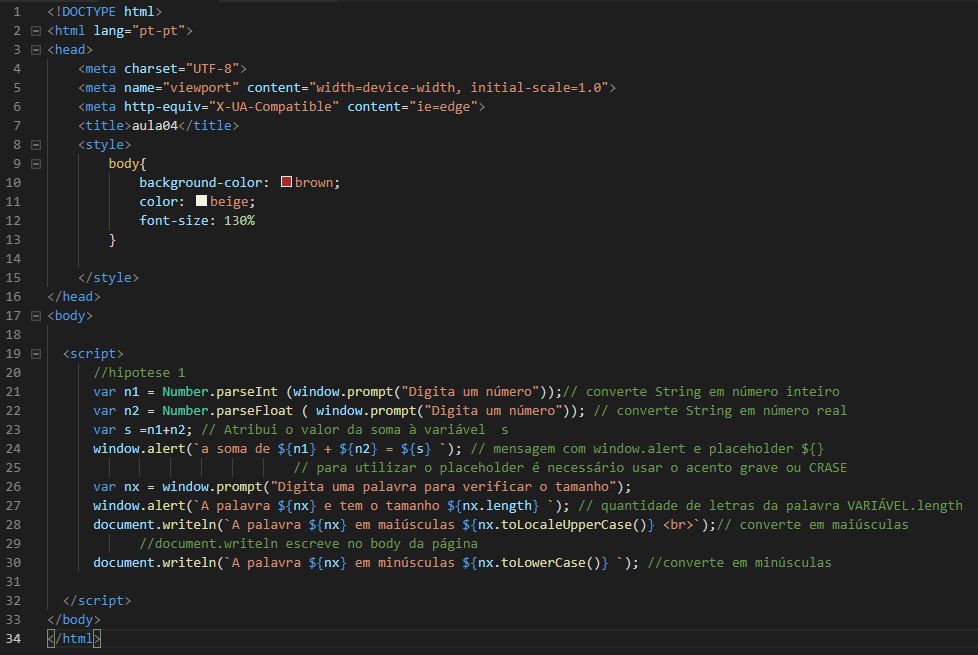Collapse the html tag fold on line 2
Viewport: 978px width, 655px height.
point(36,31)
